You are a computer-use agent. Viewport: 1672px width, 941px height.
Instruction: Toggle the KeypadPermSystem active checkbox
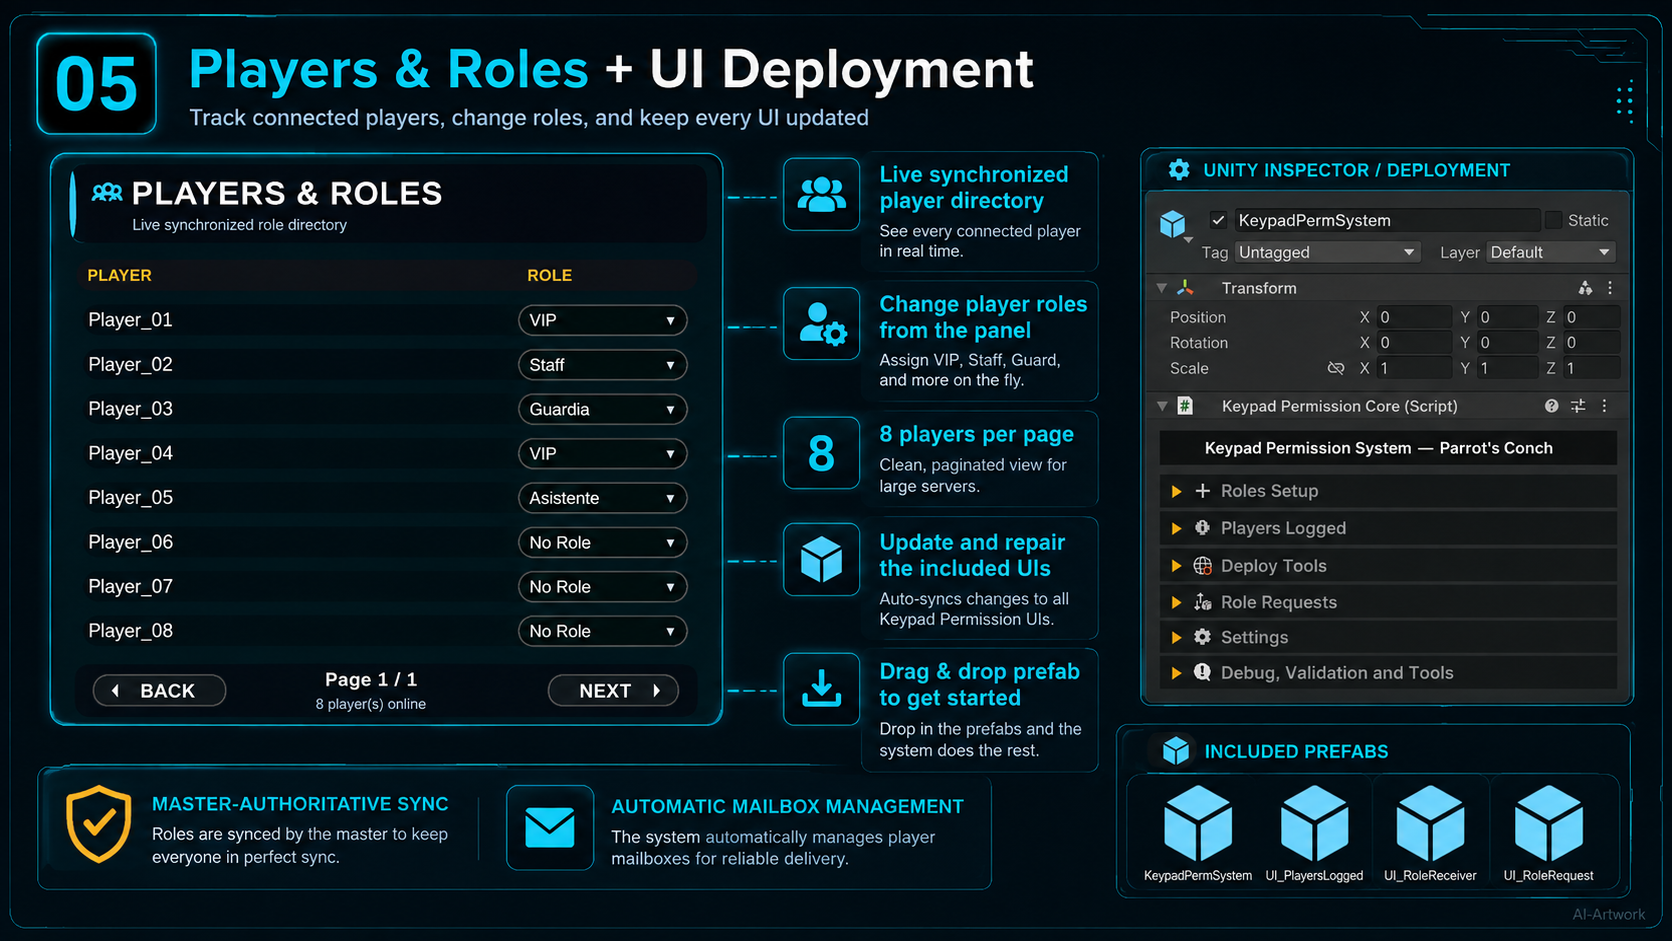tap(1218, 220)
